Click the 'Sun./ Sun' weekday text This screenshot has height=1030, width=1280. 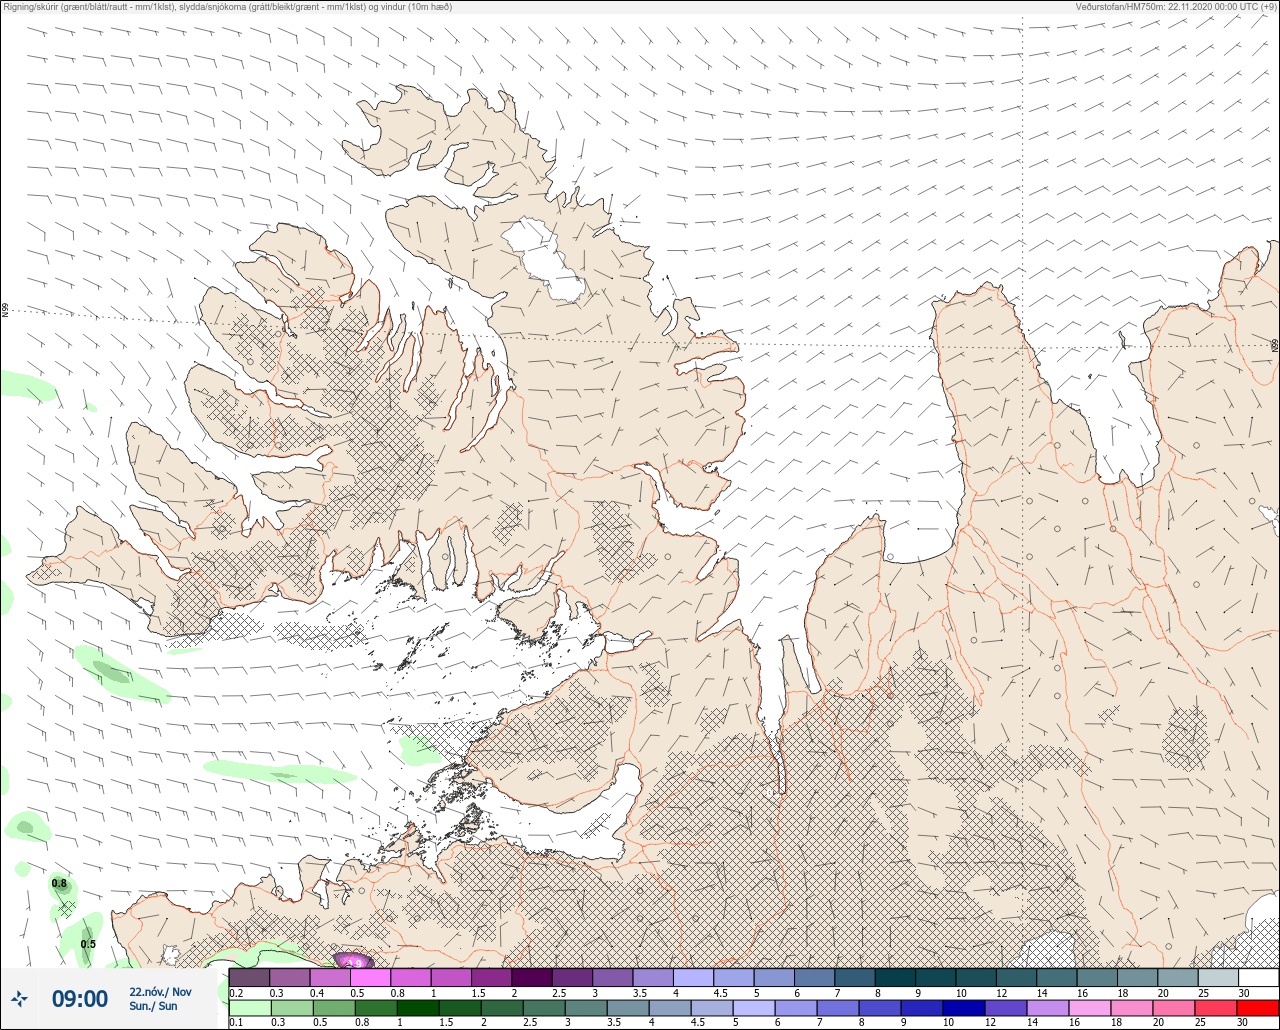153,1006
